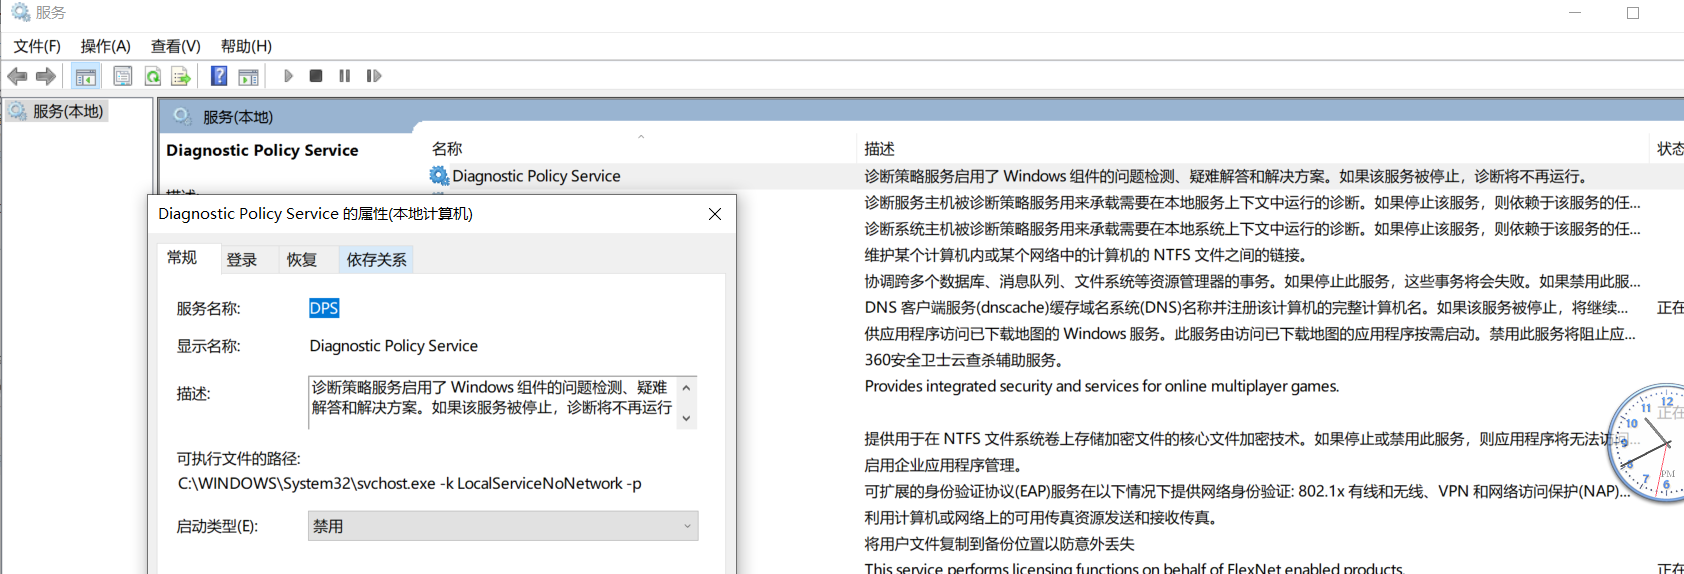Select the row about 已下载地图的 Windows 服务
Screen dimensions: 1684x574
click(1250, 334)
